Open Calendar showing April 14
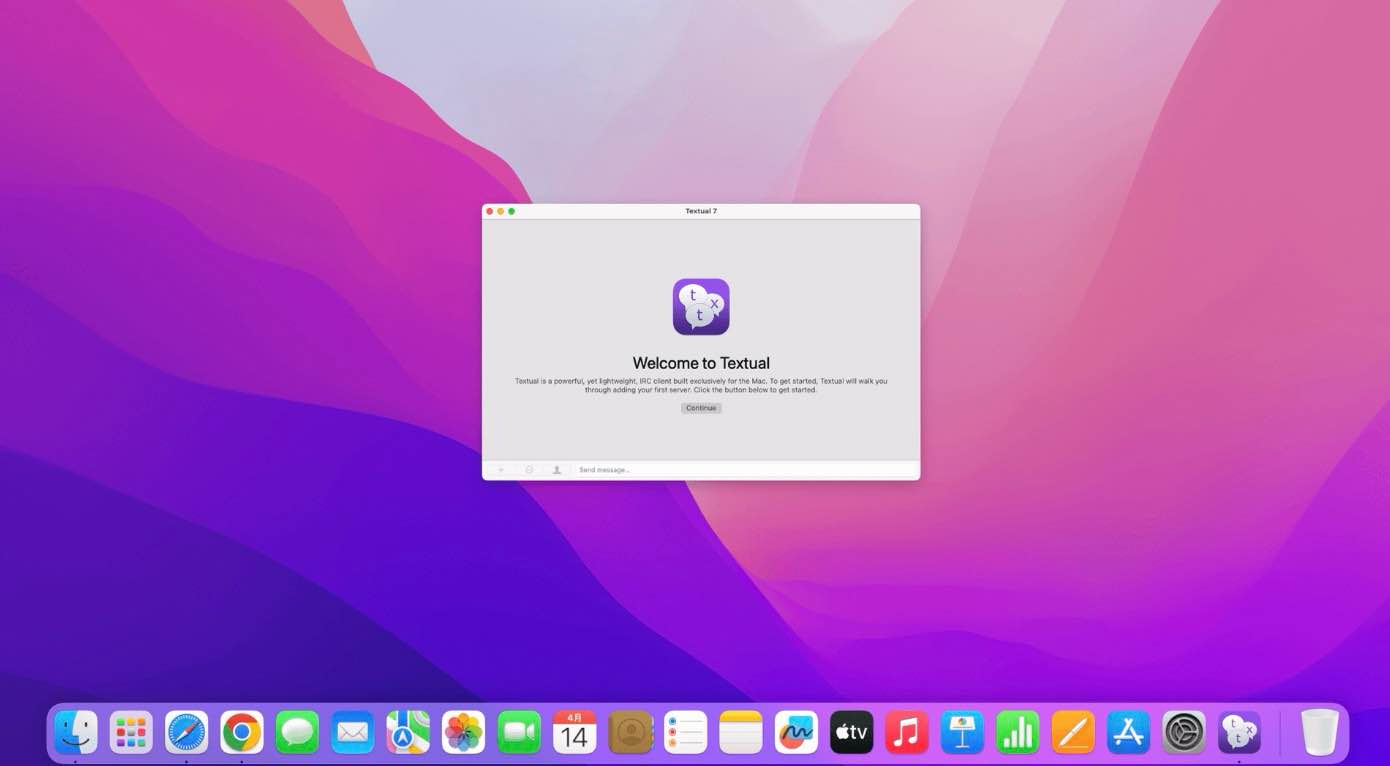 point(574,732)
